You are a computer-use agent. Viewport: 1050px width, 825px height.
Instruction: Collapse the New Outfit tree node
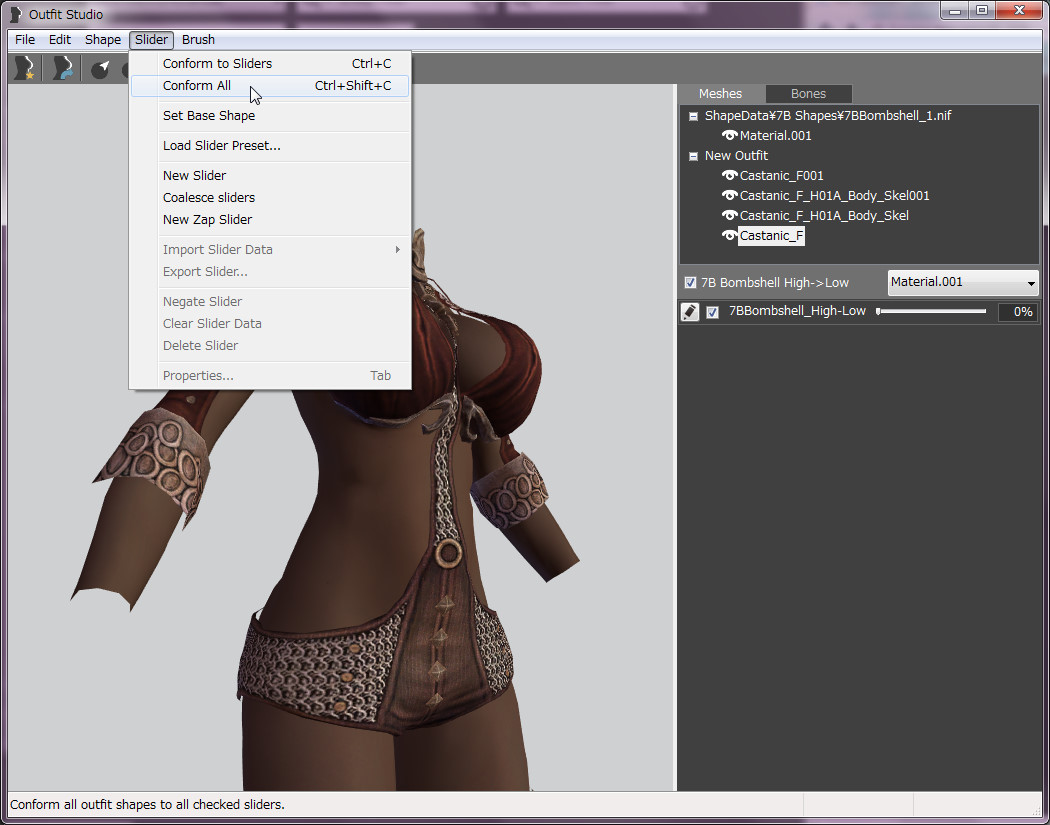[x=693, y=156]
